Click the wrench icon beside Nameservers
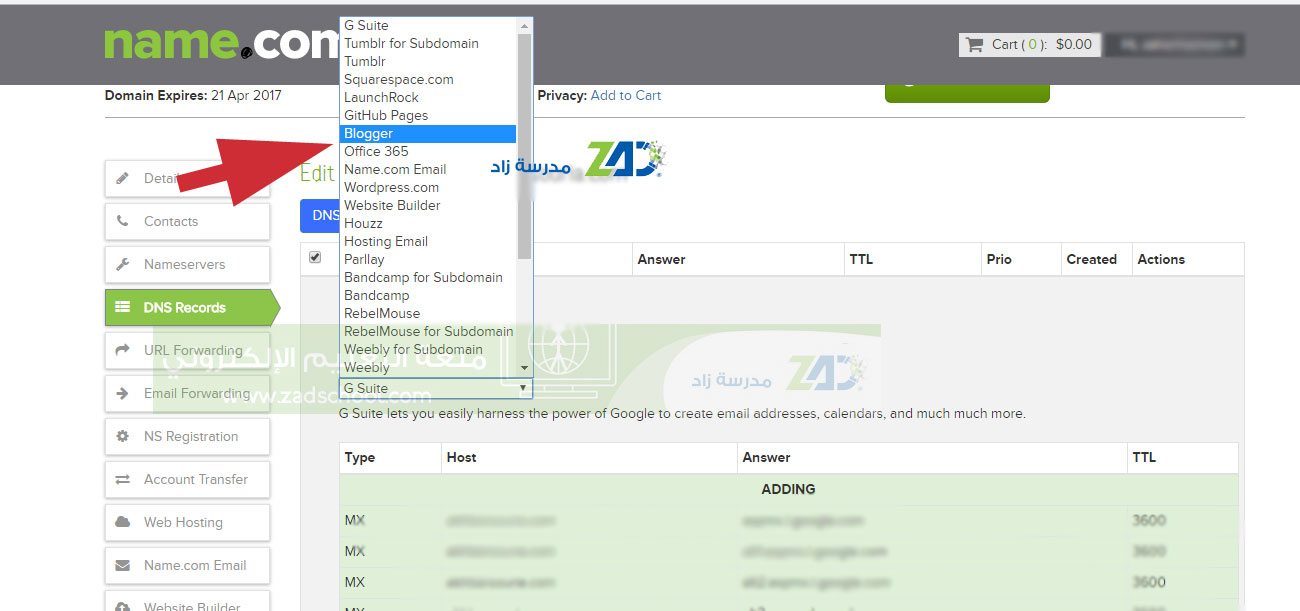Screen dimensions: 1300x611 pos(122,264)
